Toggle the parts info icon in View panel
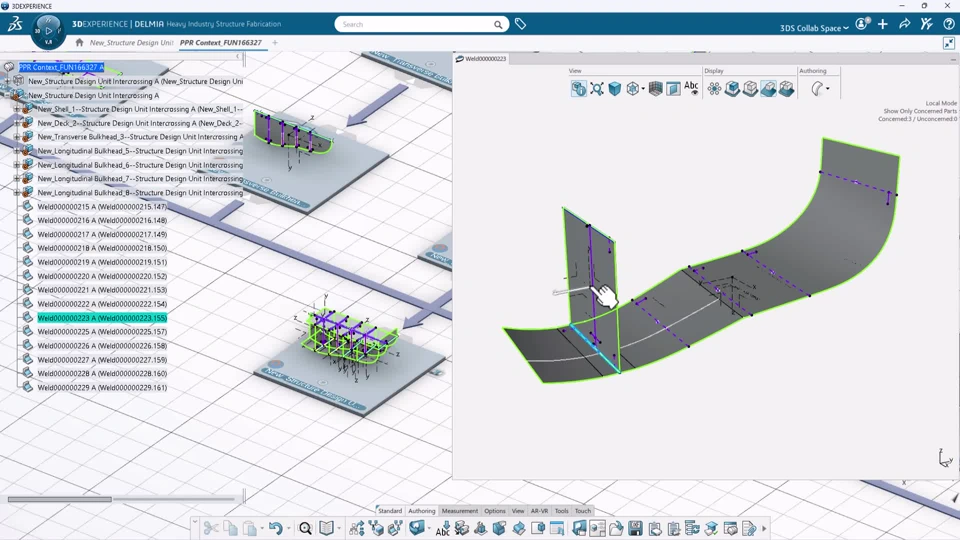Viewport: 960px width, 540px height. tap(579, 89)
